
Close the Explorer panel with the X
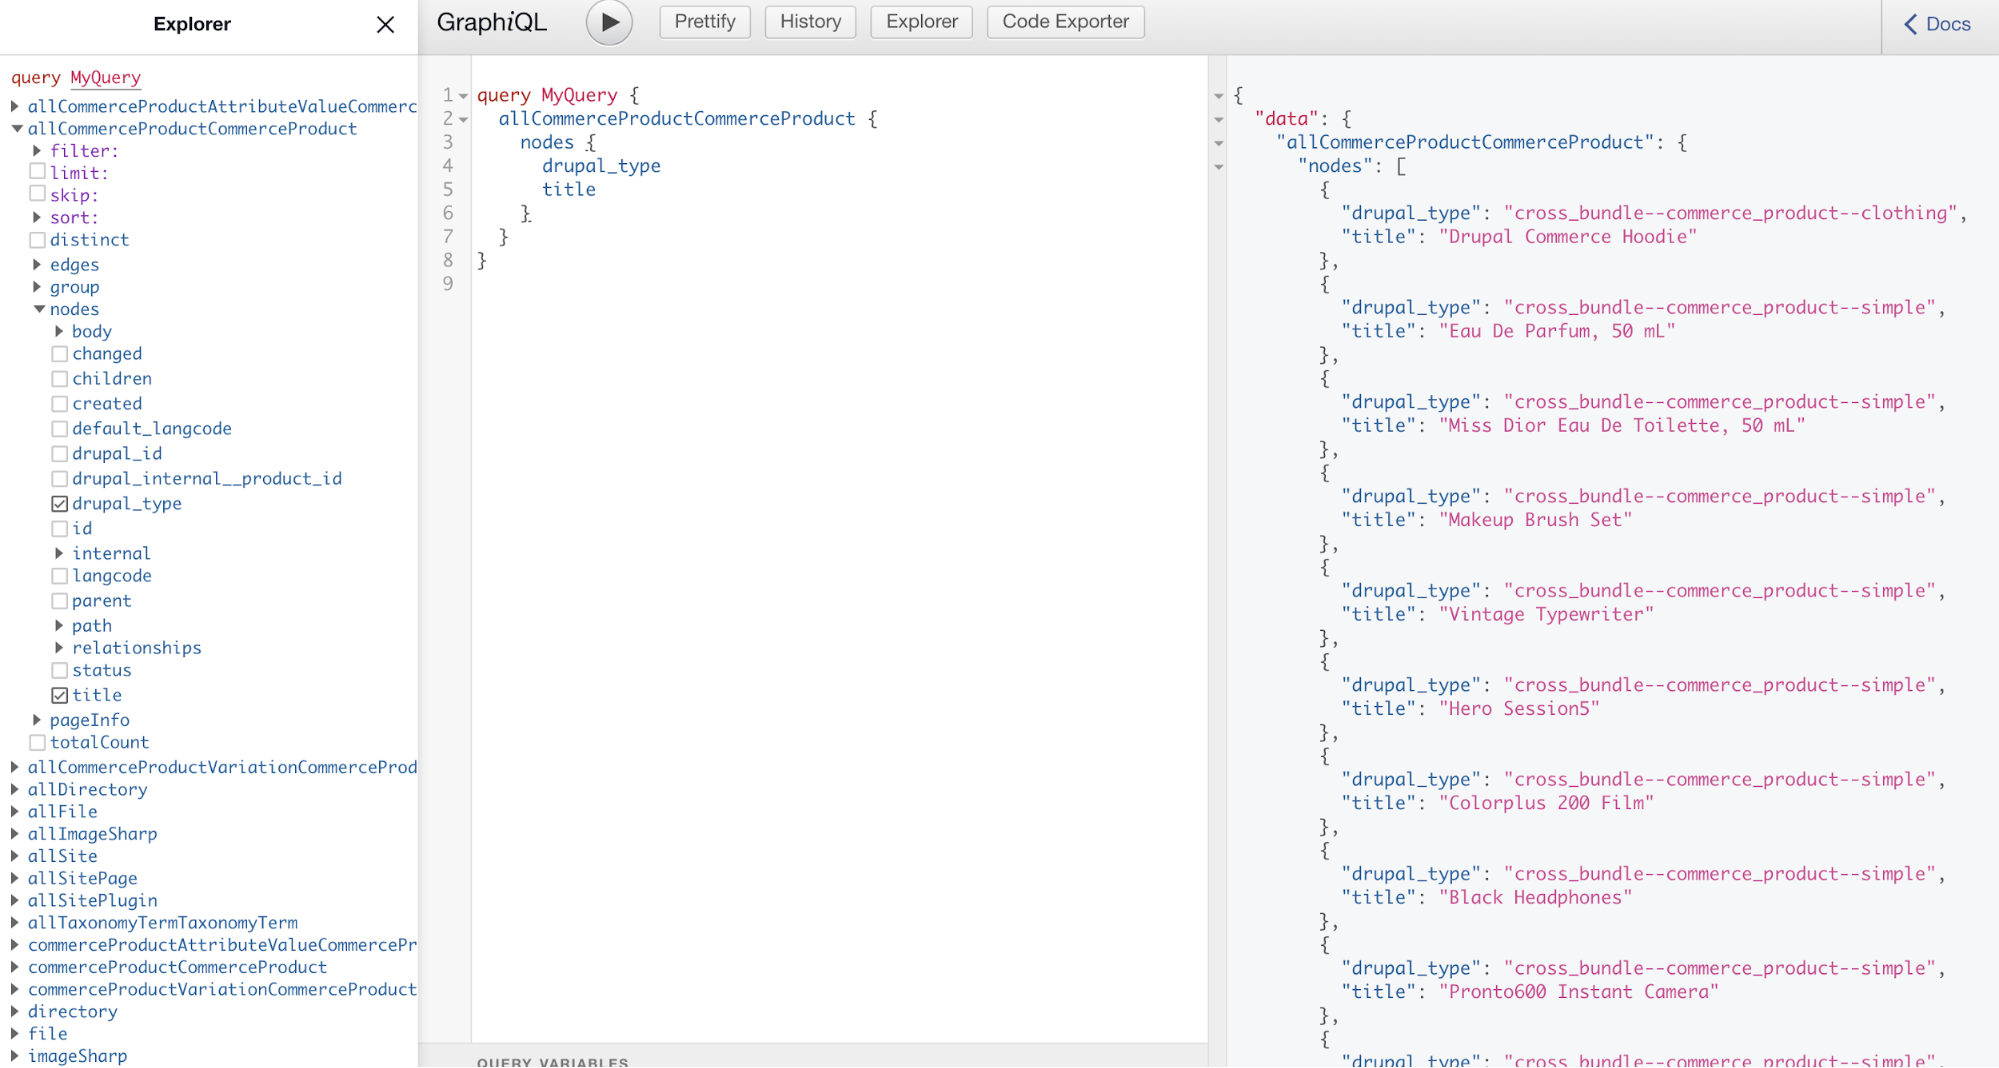pos(385,24)
